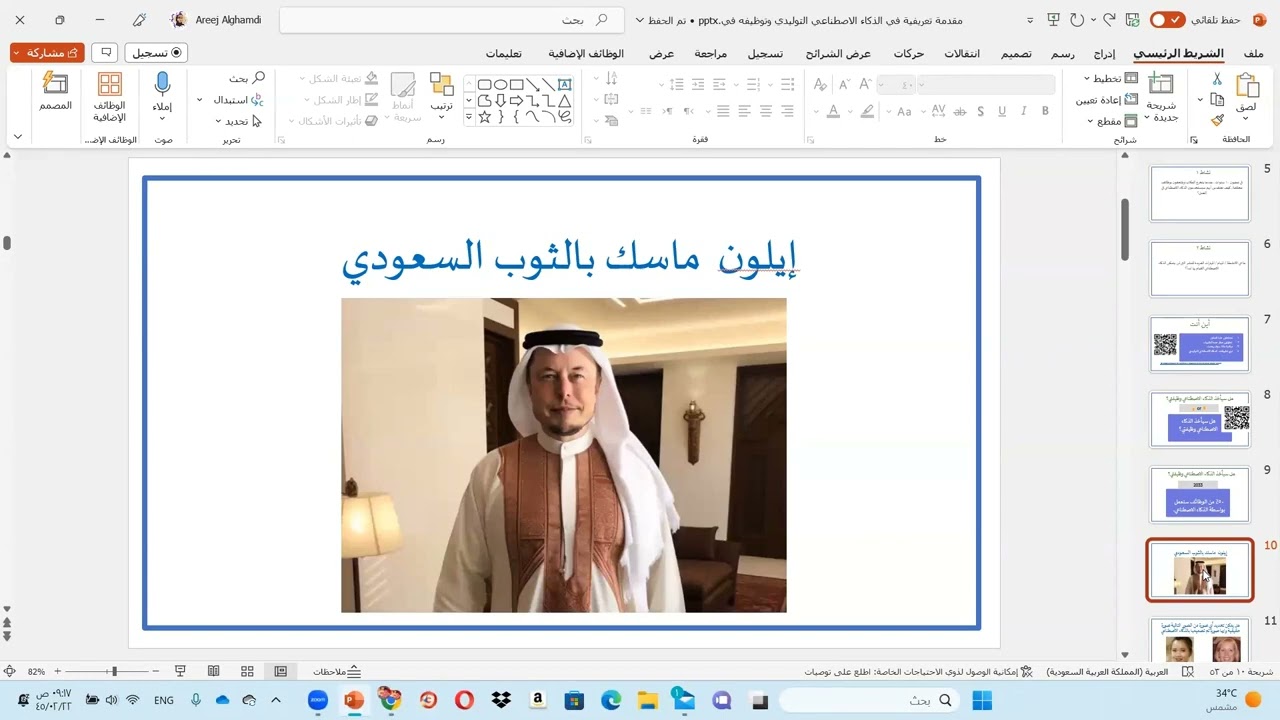Click the zoom slider handle
The width and height of the screenshot is (1280, 720).
pyautogui.click(x=115, y=671)
